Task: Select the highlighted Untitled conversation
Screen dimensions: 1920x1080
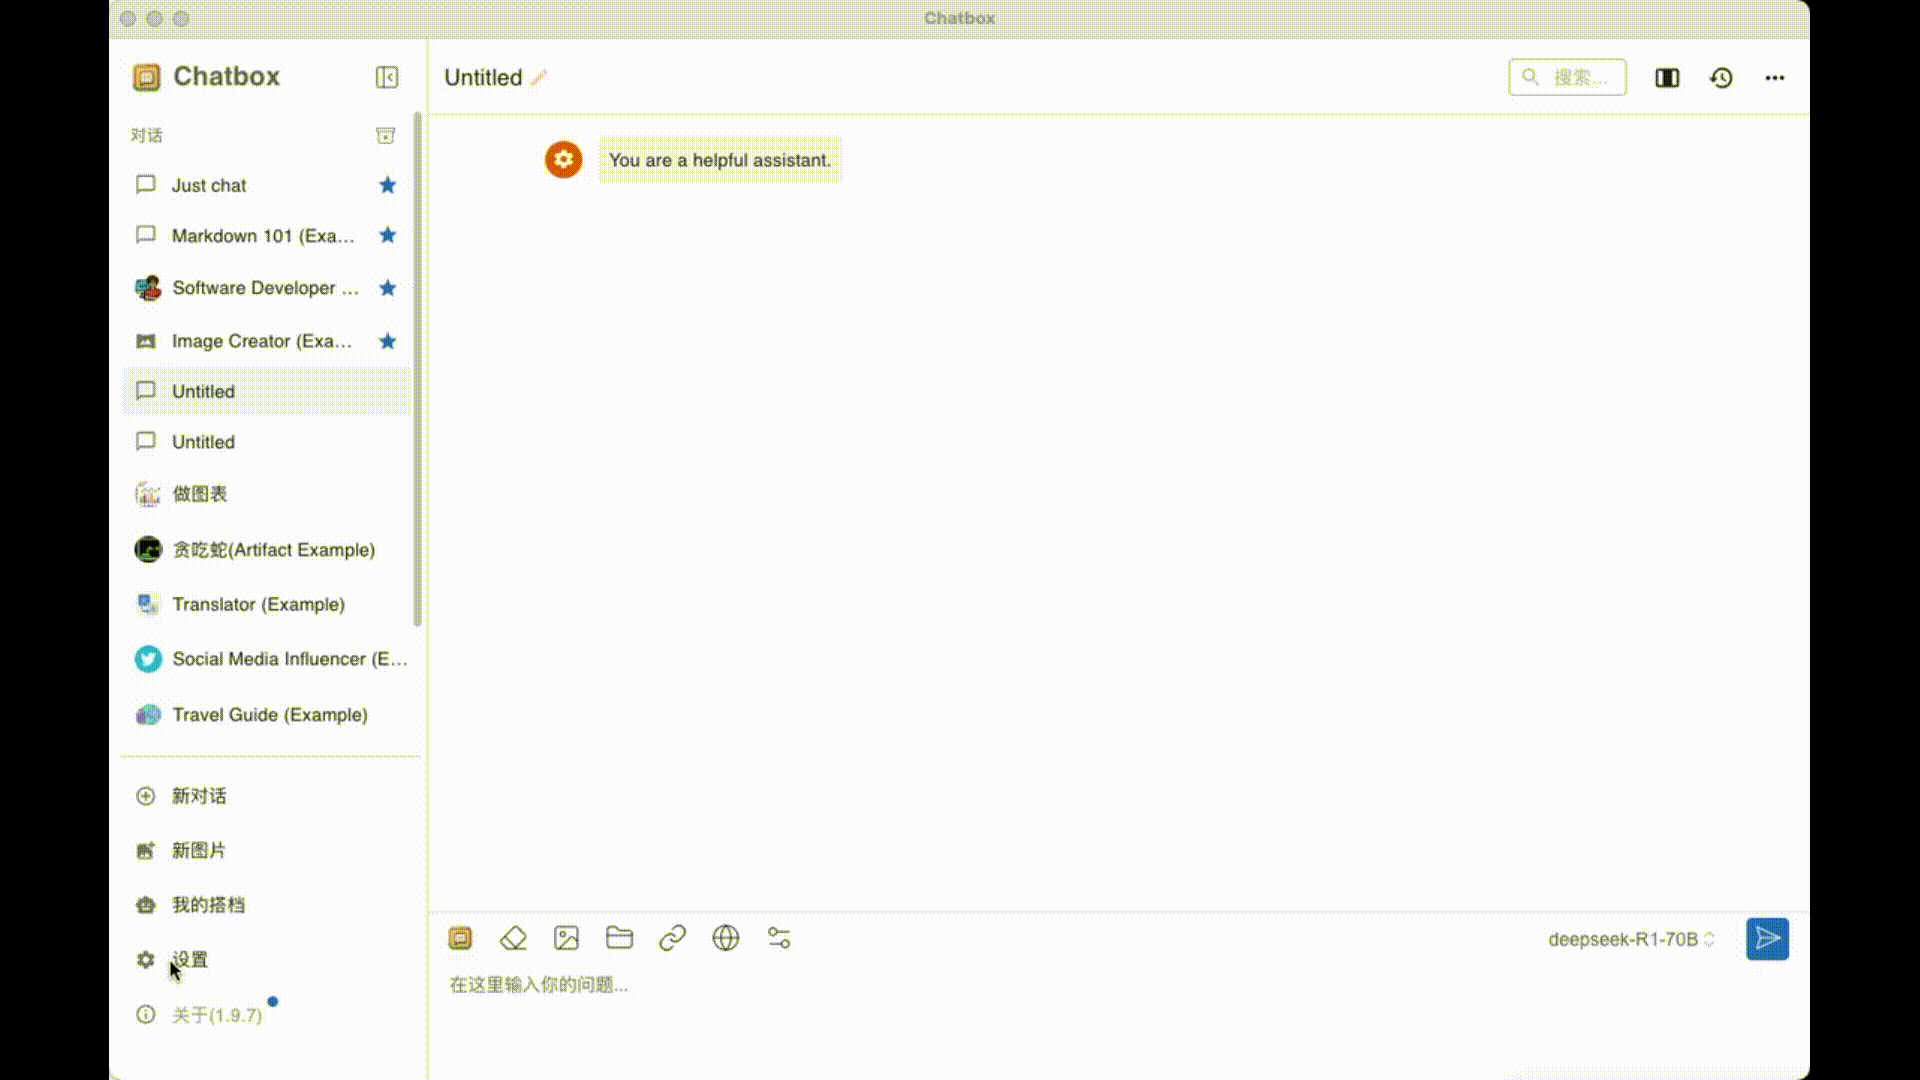Action: (x=266, y=391)
